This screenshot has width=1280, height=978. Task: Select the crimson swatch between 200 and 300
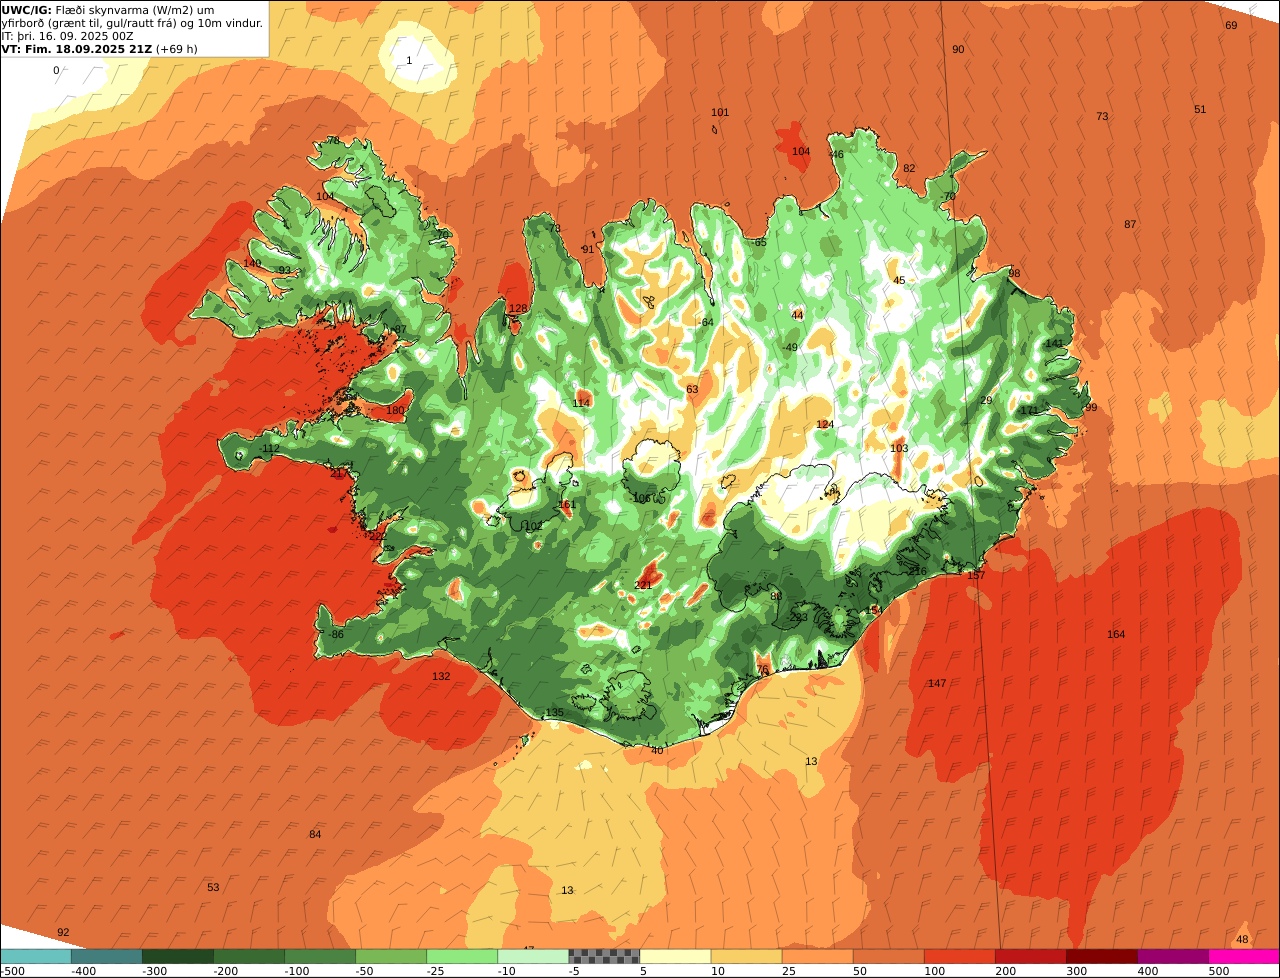click(1030, 956)
